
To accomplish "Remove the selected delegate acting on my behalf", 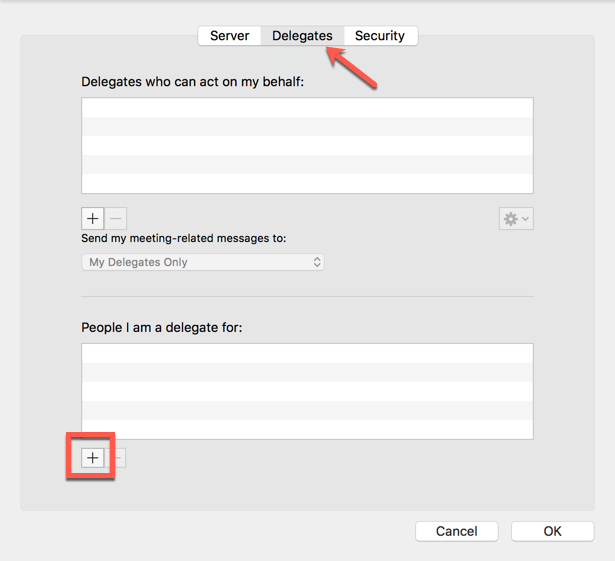I will [116, 219].
